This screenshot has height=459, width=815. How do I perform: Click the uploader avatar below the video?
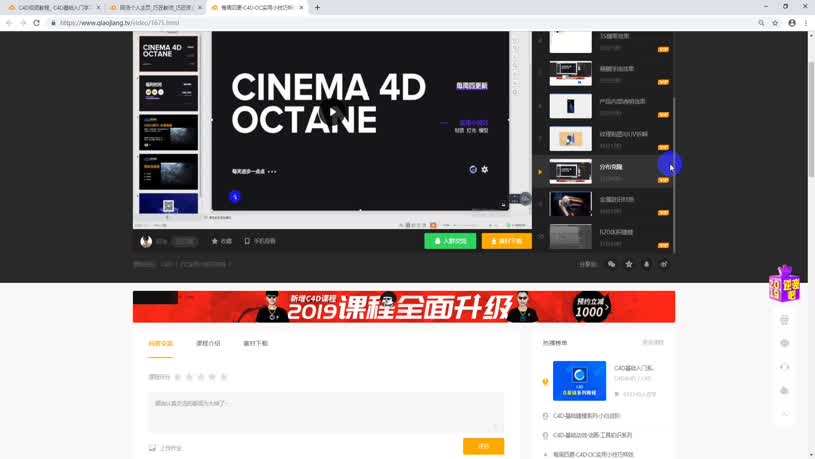[146, 241]
